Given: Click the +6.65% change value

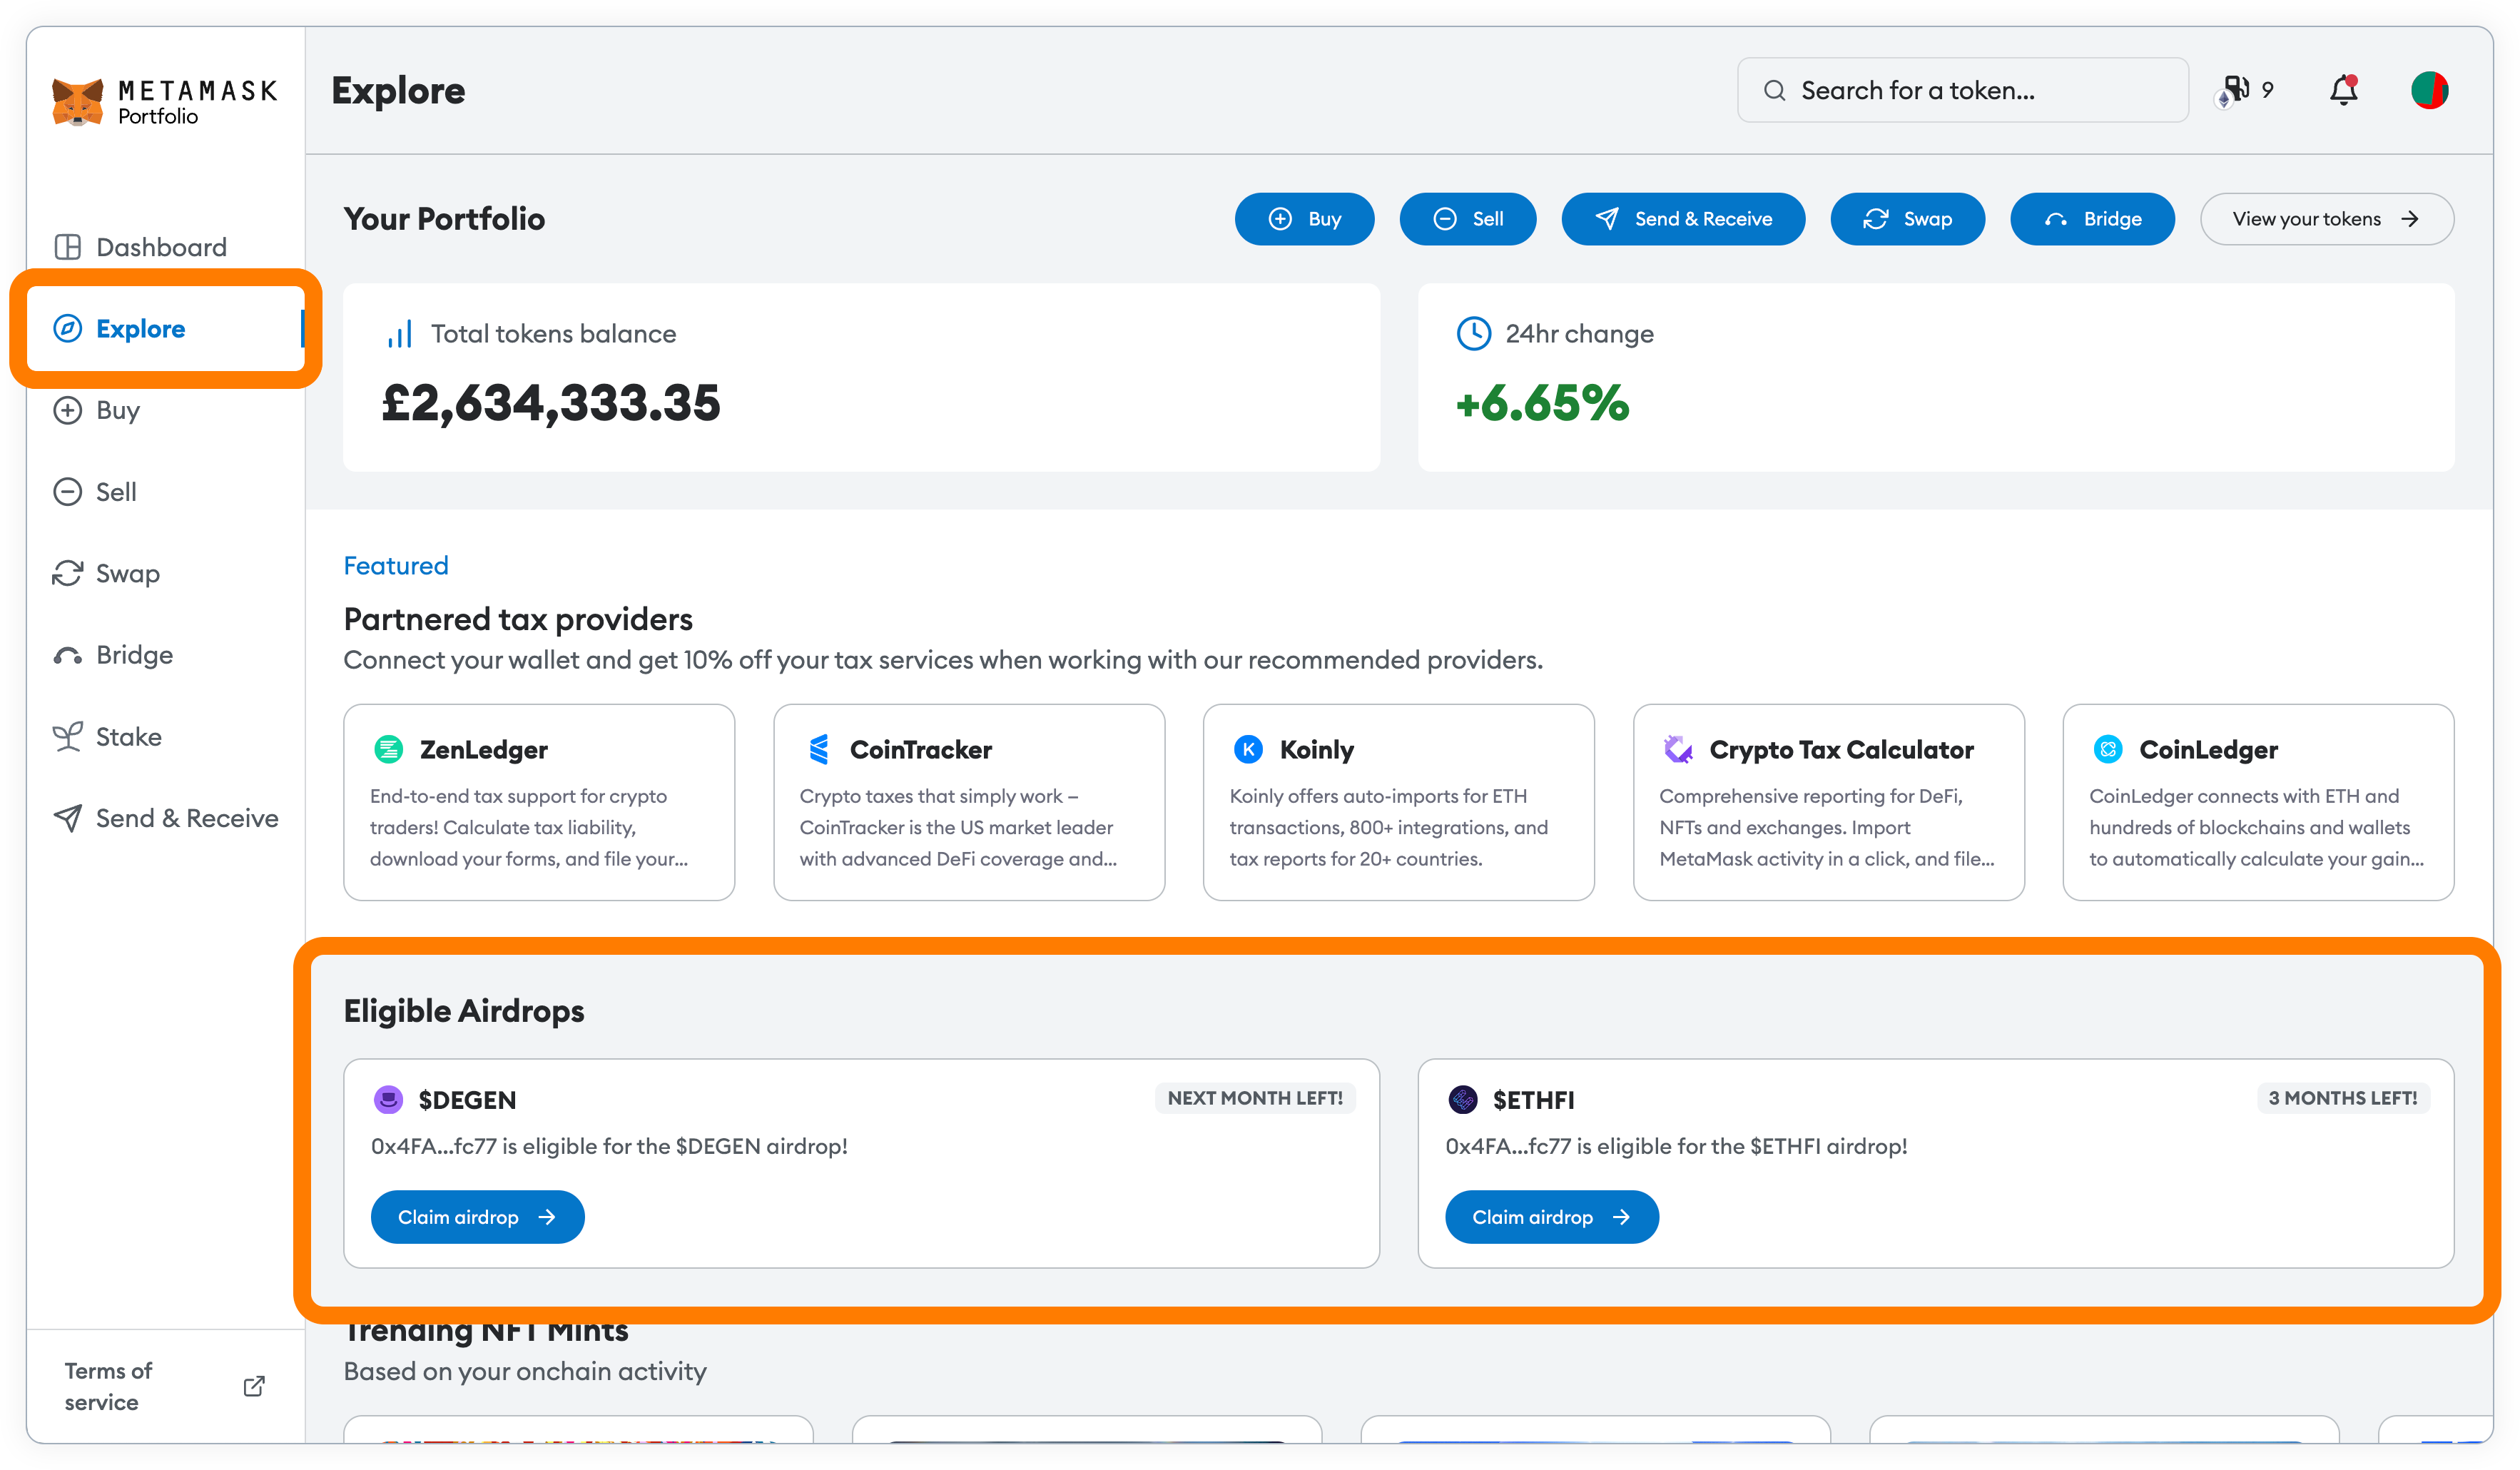Looking at the screenshot, I should 1543,403.
